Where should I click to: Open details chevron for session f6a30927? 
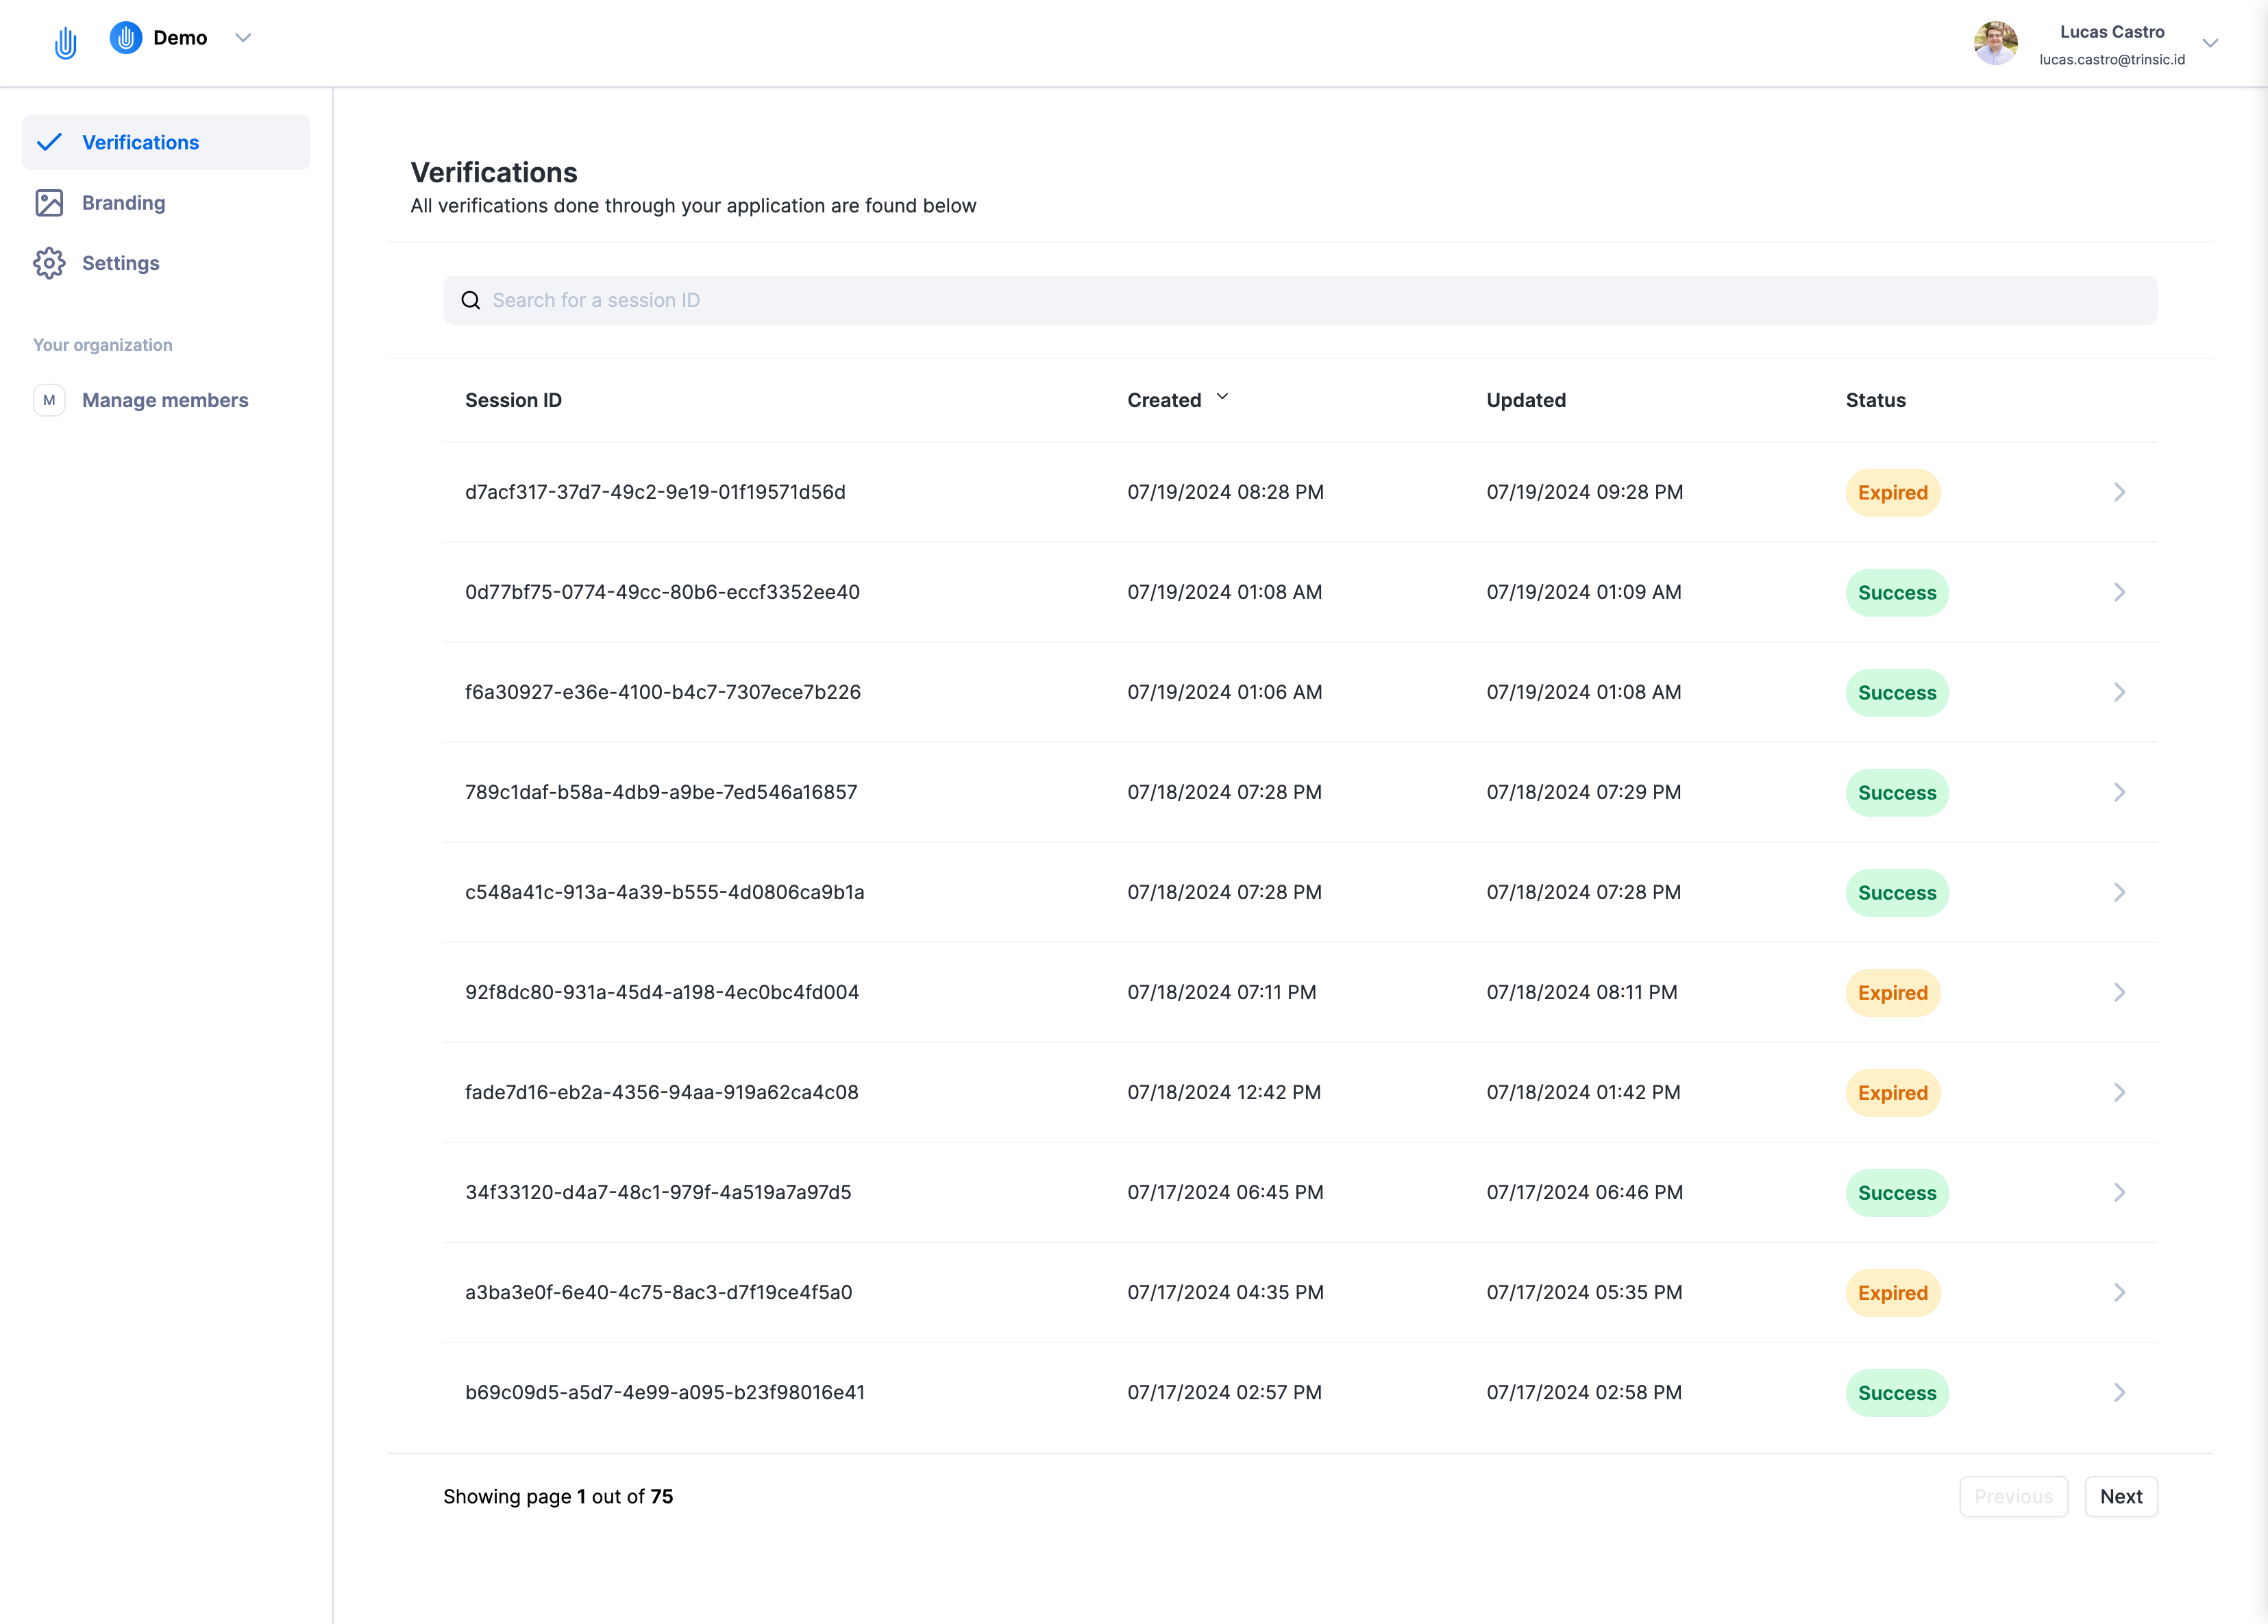2119,692
